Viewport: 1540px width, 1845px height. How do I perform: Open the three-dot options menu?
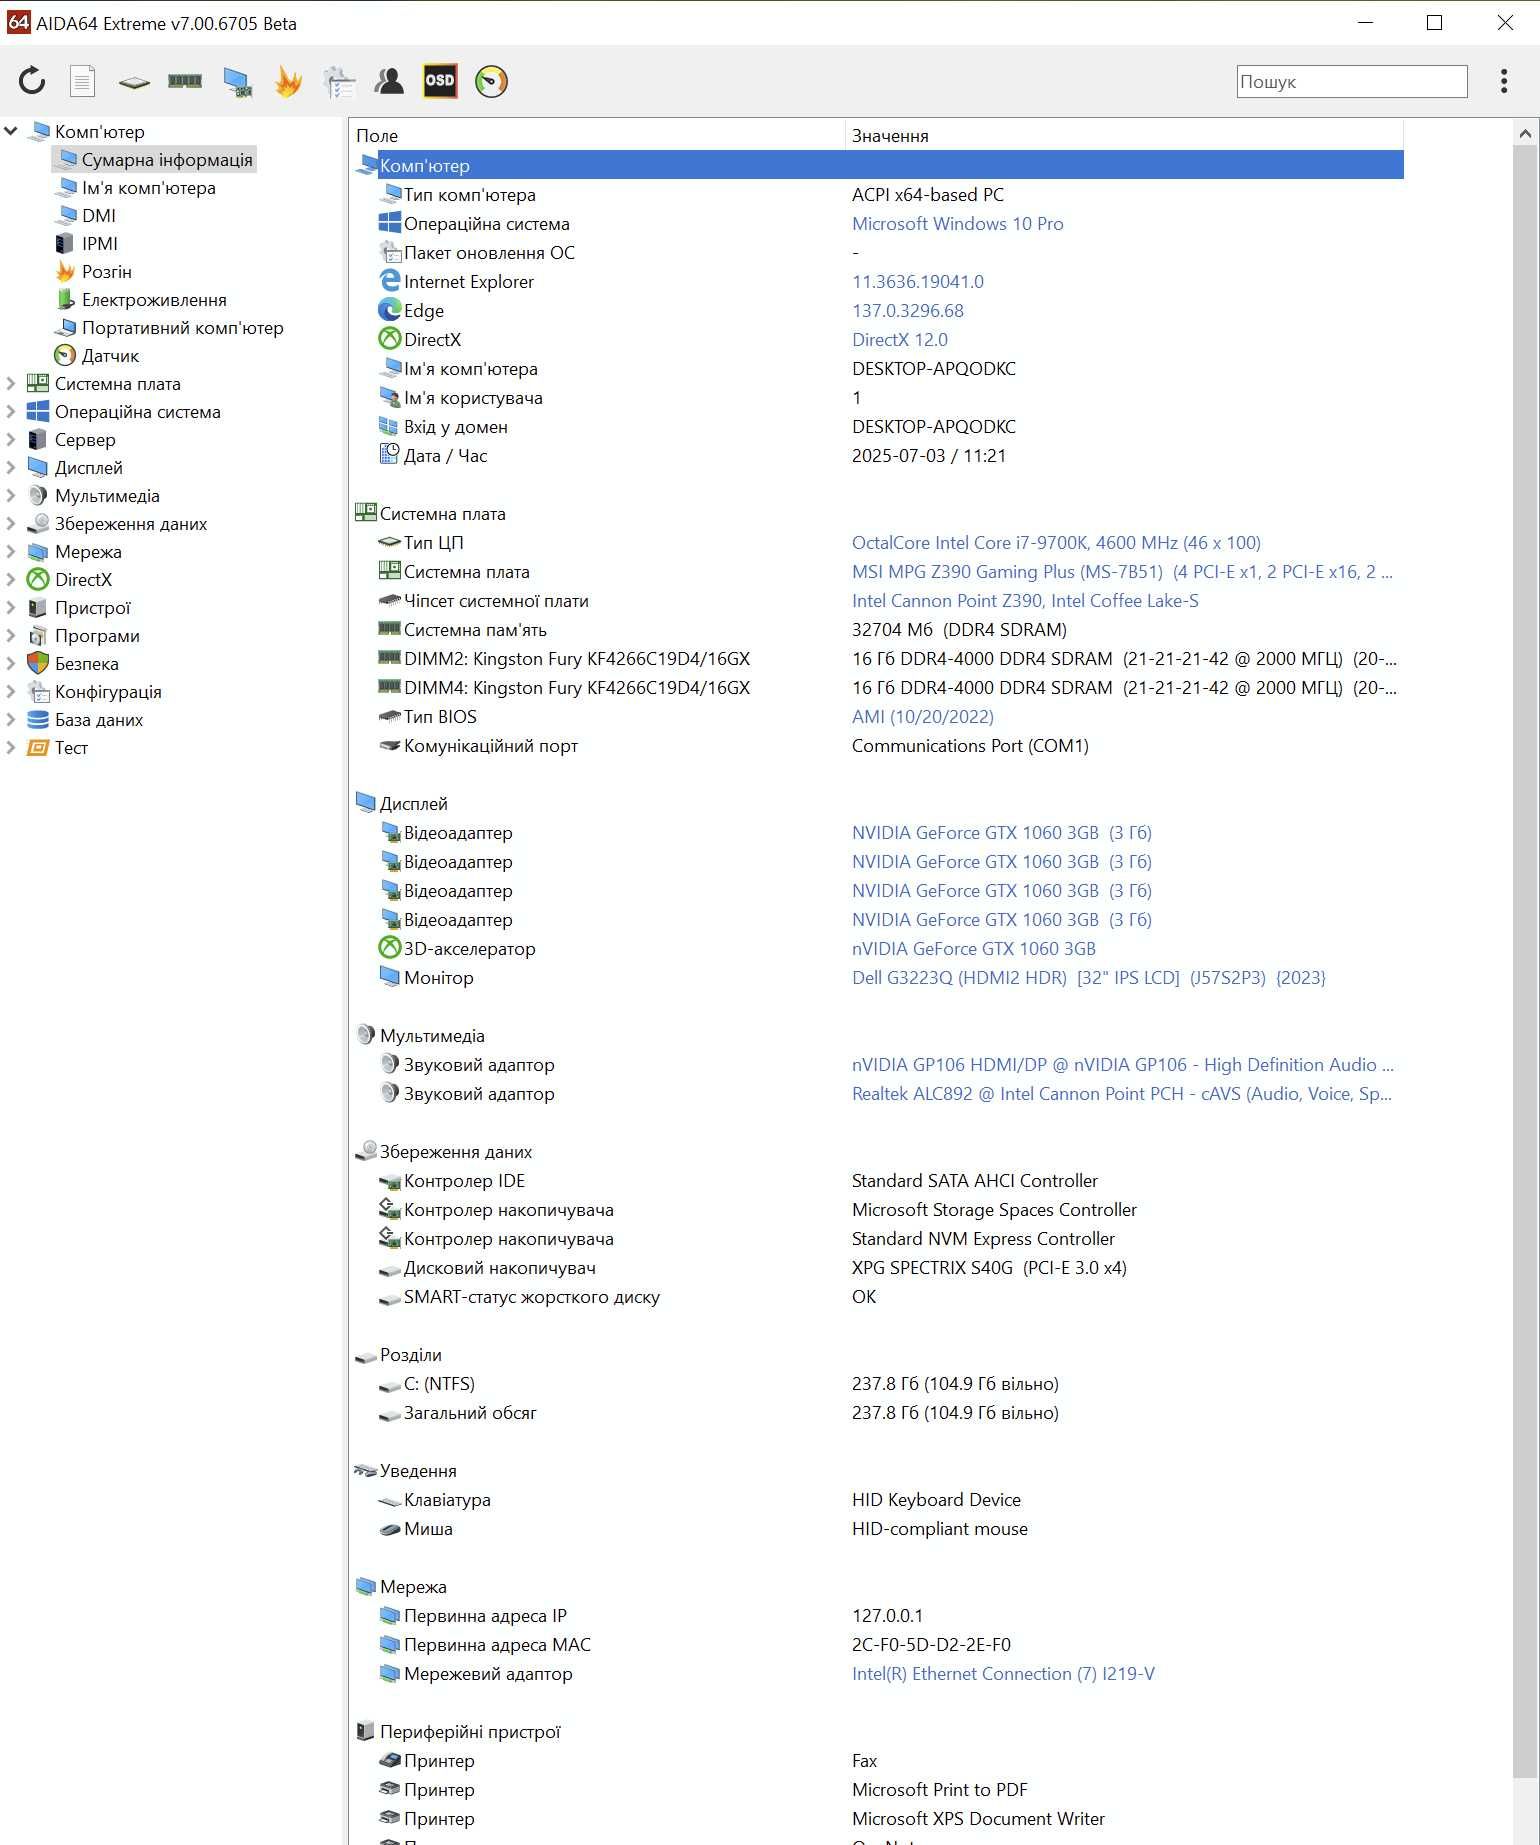point(1504,81)
